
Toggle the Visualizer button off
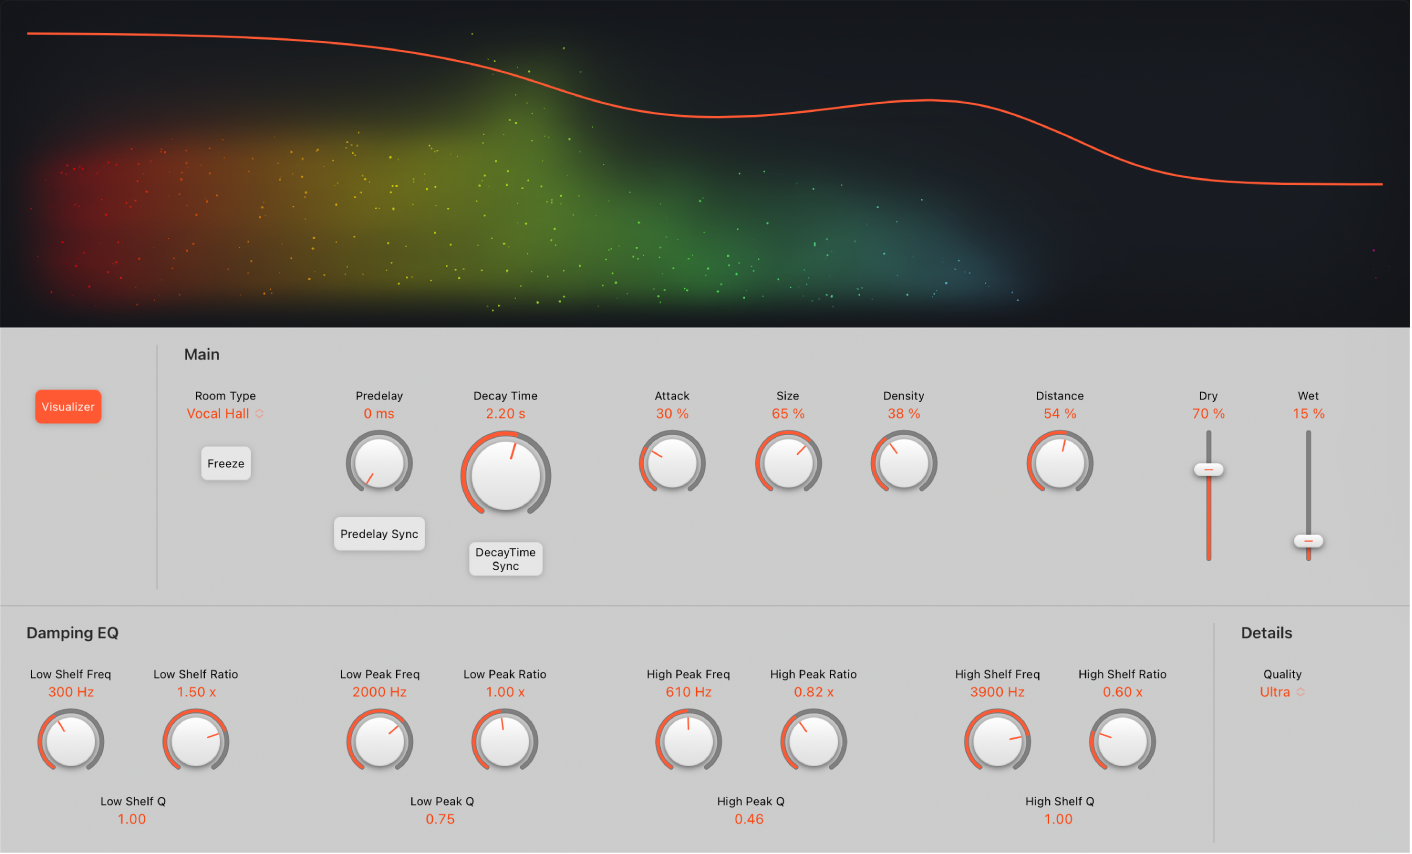(68, 407)
